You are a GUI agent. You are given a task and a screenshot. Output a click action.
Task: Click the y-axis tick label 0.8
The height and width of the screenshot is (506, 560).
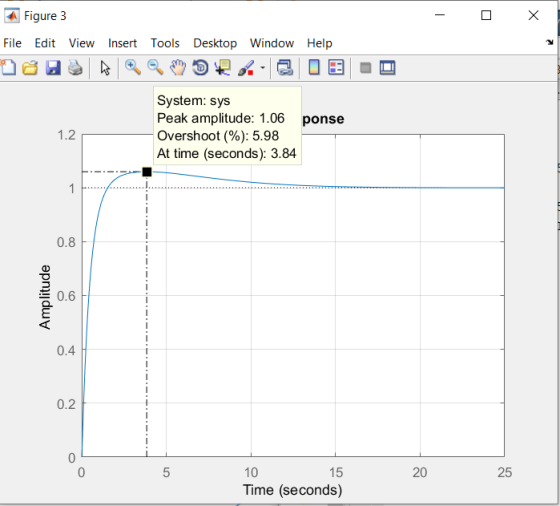(x=66, y=242)
